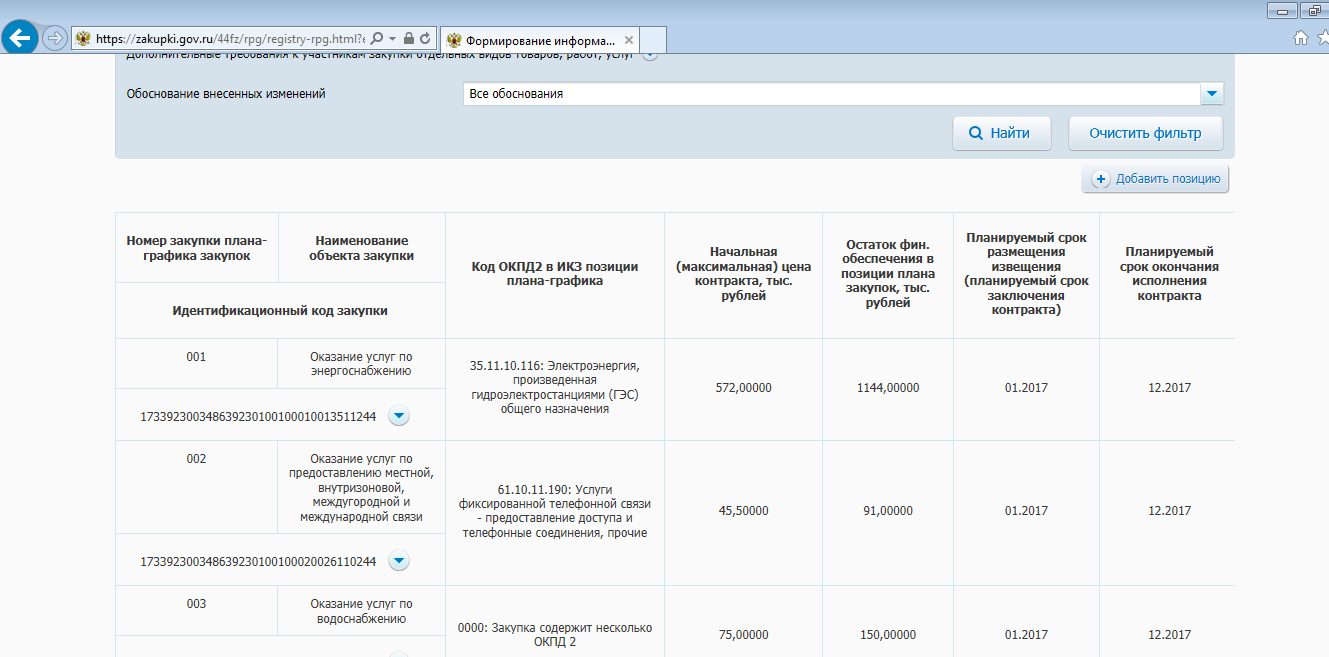Close the "Формирование информа..." tab

click(x=628, y=41)
